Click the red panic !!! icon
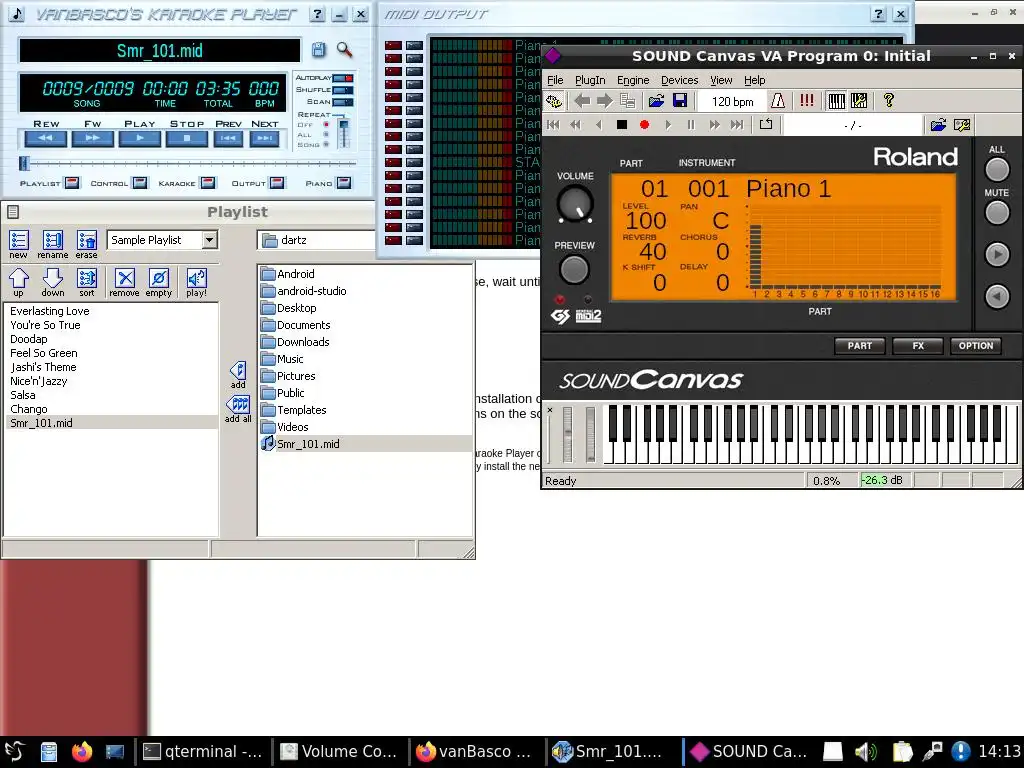The image size is (1024, 768). tap(807, 101)
